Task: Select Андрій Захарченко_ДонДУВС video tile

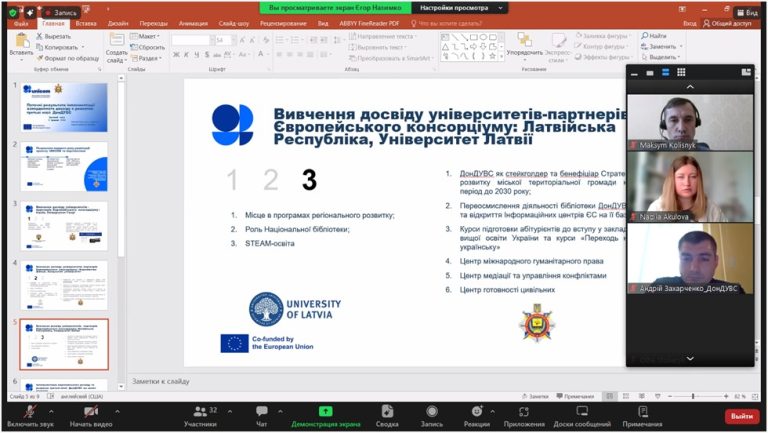Action: 690,259
